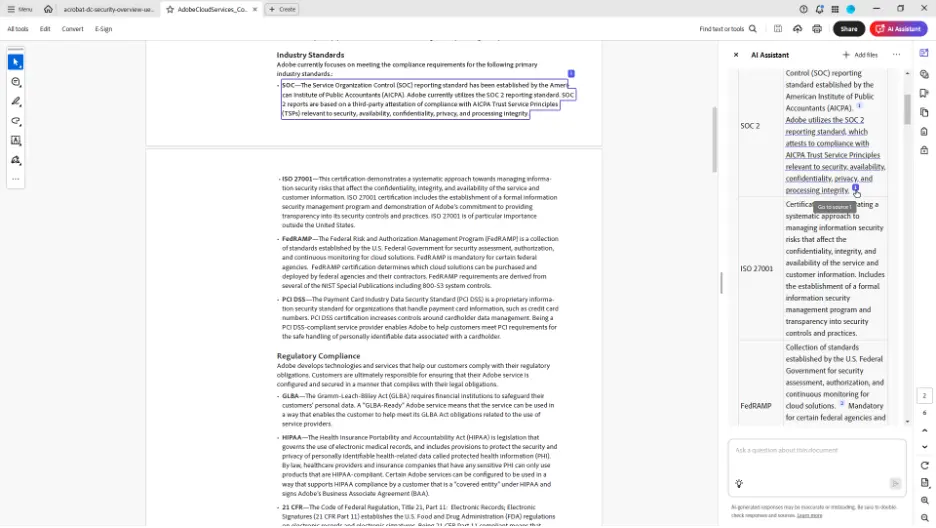Click Add files in AI Assistant panel
The image size is (936, 528).
tap(860, 55)
